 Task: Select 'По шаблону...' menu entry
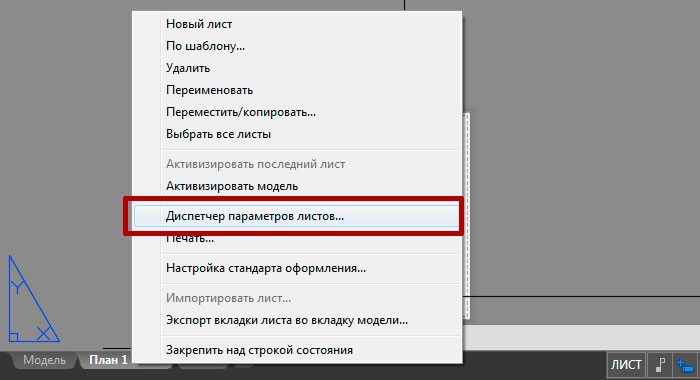point(297,46)
